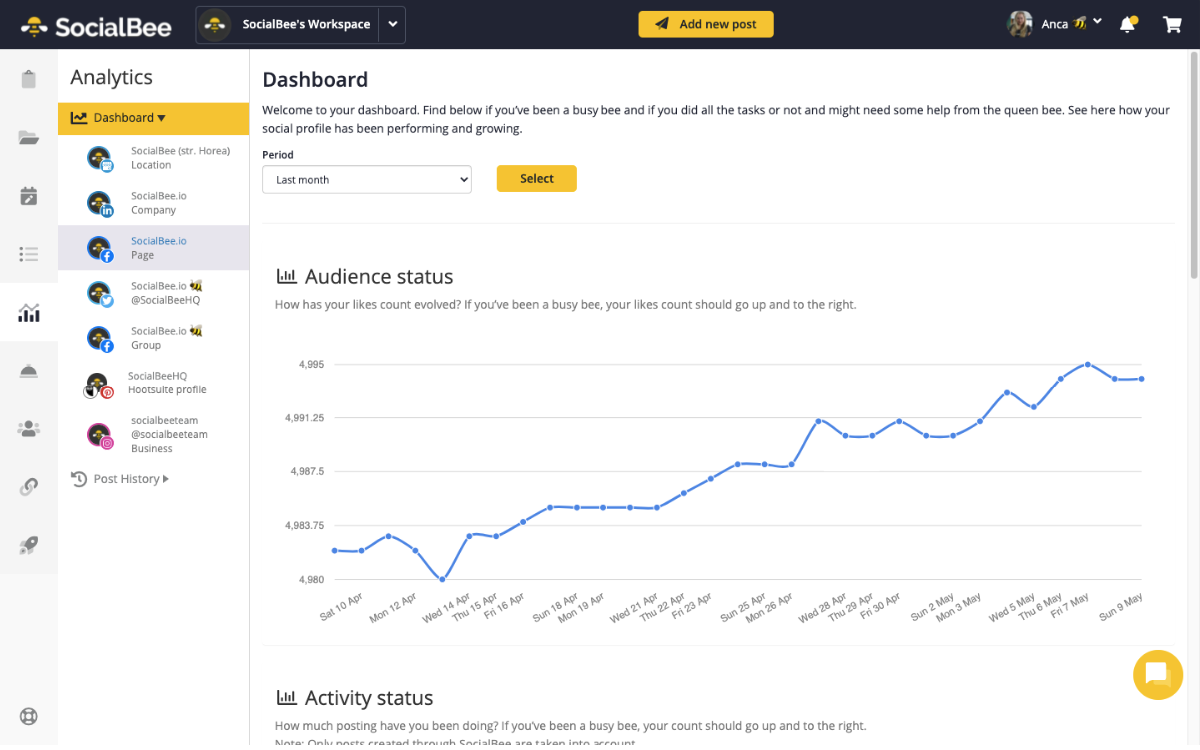Click the @SocialBeeHQ Twitter avatar

[100, 294]
